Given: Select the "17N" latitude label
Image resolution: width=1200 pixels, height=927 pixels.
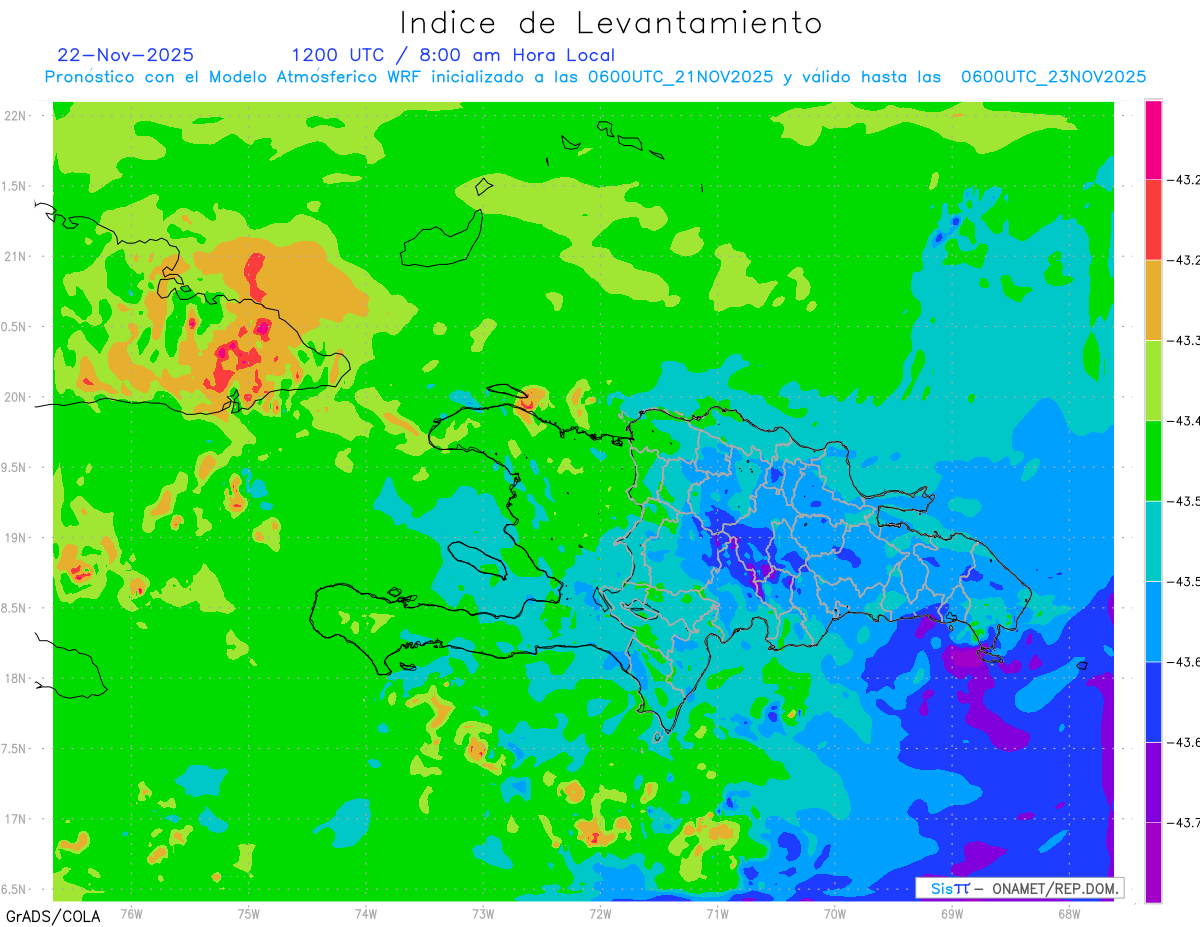Looking at the screenshot, I should [x=16, y=819].
